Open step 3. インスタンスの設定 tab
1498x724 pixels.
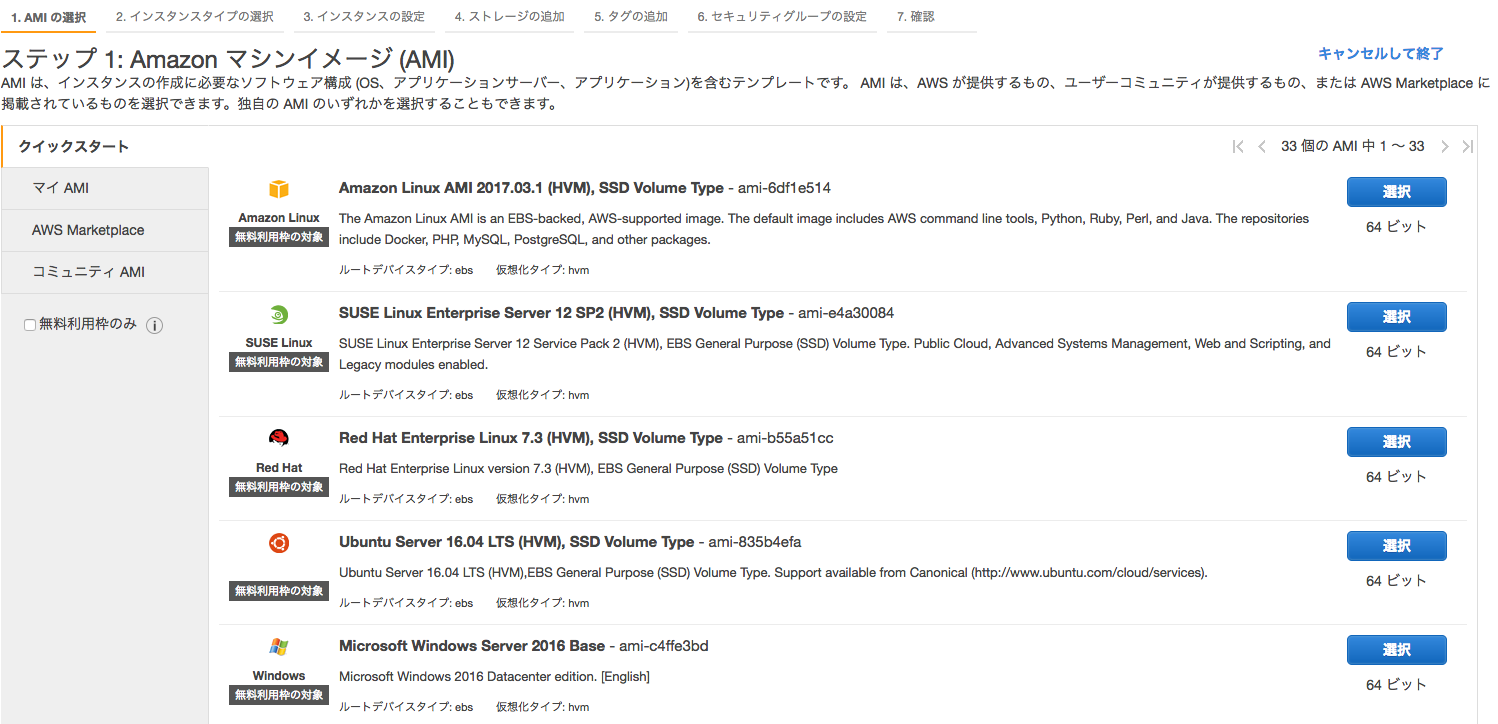tap(364, 17)
